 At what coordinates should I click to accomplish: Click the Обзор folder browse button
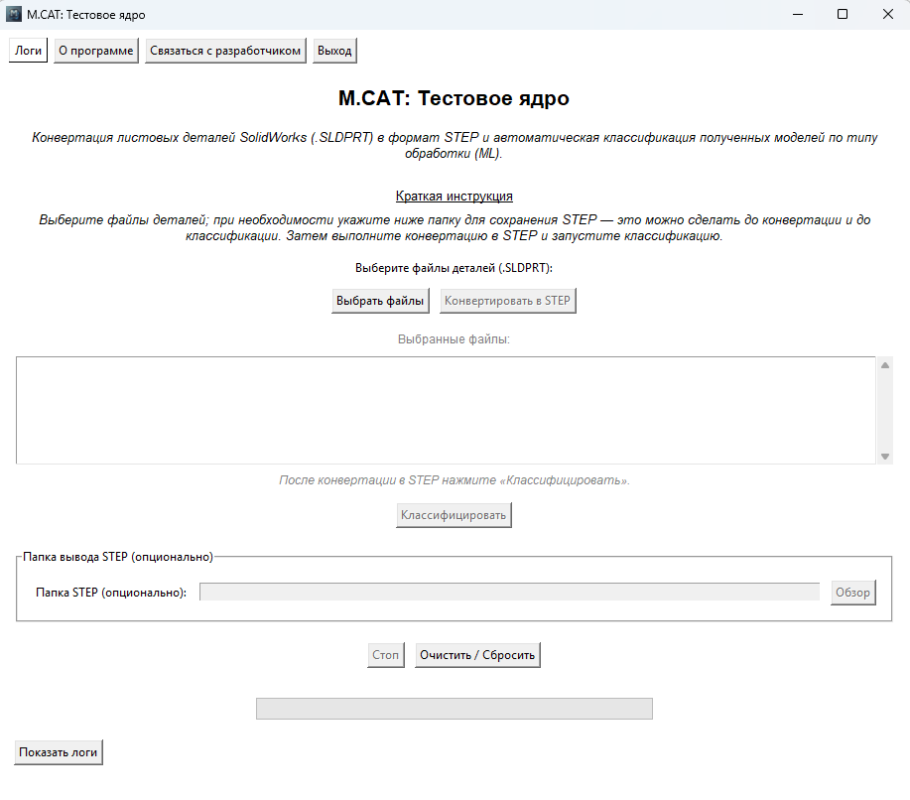point(853,592)
